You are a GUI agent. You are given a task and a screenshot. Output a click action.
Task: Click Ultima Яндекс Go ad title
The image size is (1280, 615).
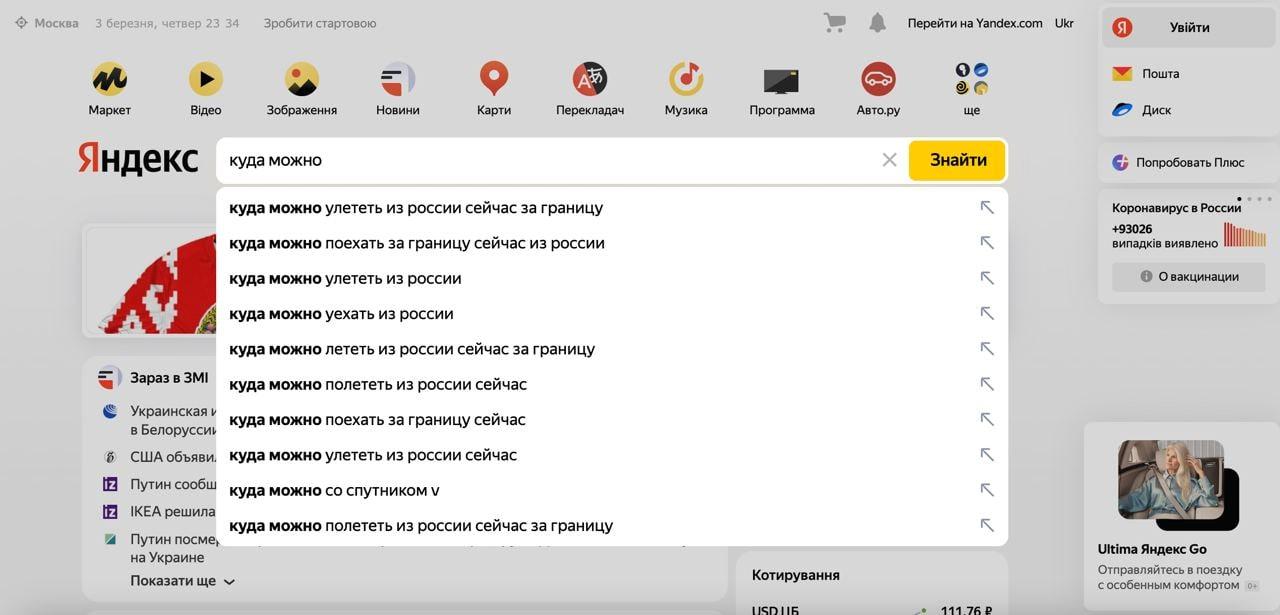point(1152,549)
